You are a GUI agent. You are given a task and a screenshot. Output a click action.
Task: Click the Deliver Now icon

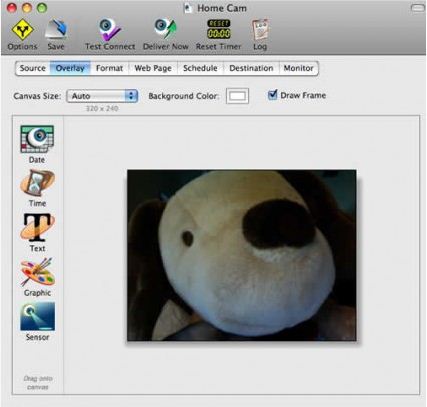pos(165,29)
